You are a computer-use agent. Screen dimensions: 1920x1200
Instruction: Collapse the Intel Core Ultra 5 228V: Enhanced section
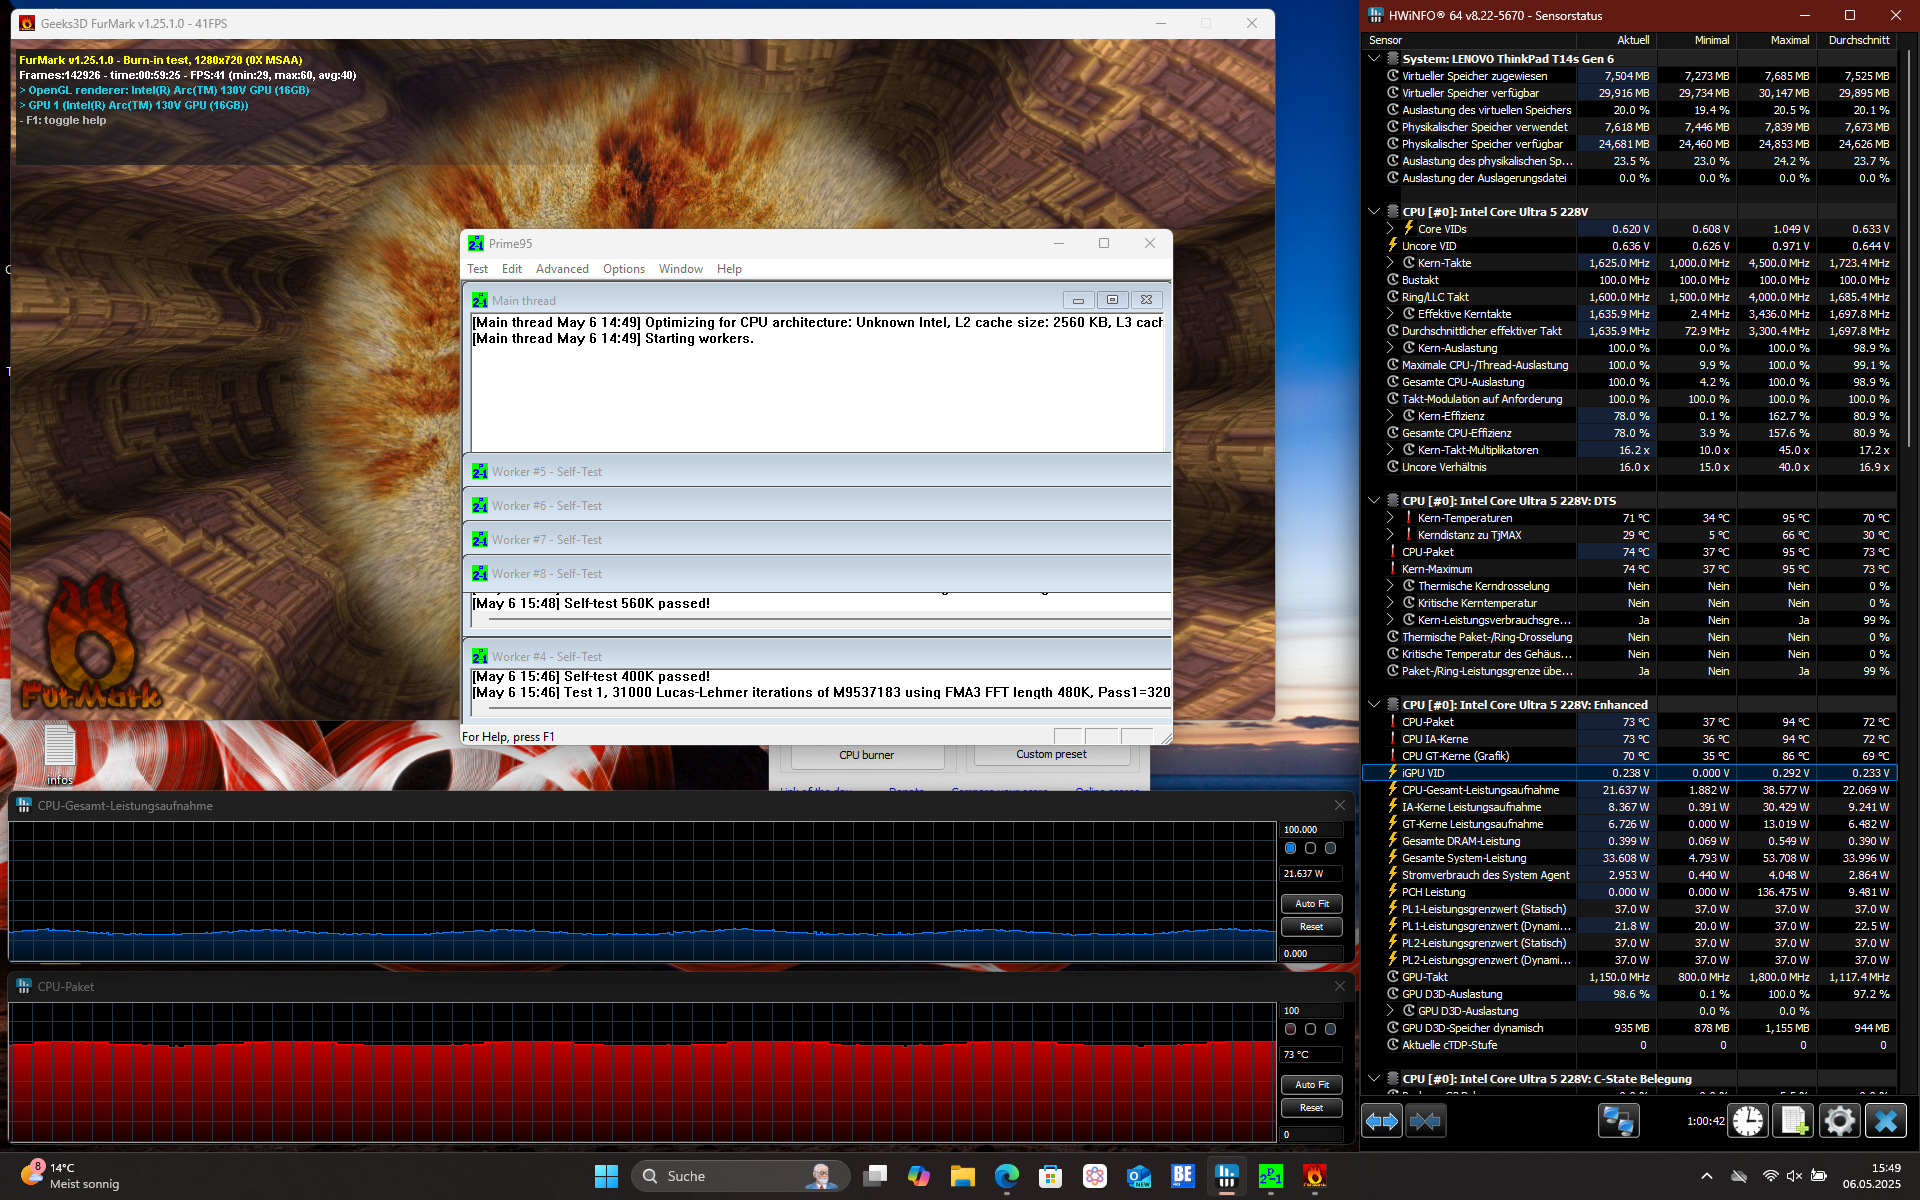[1375, 705]
